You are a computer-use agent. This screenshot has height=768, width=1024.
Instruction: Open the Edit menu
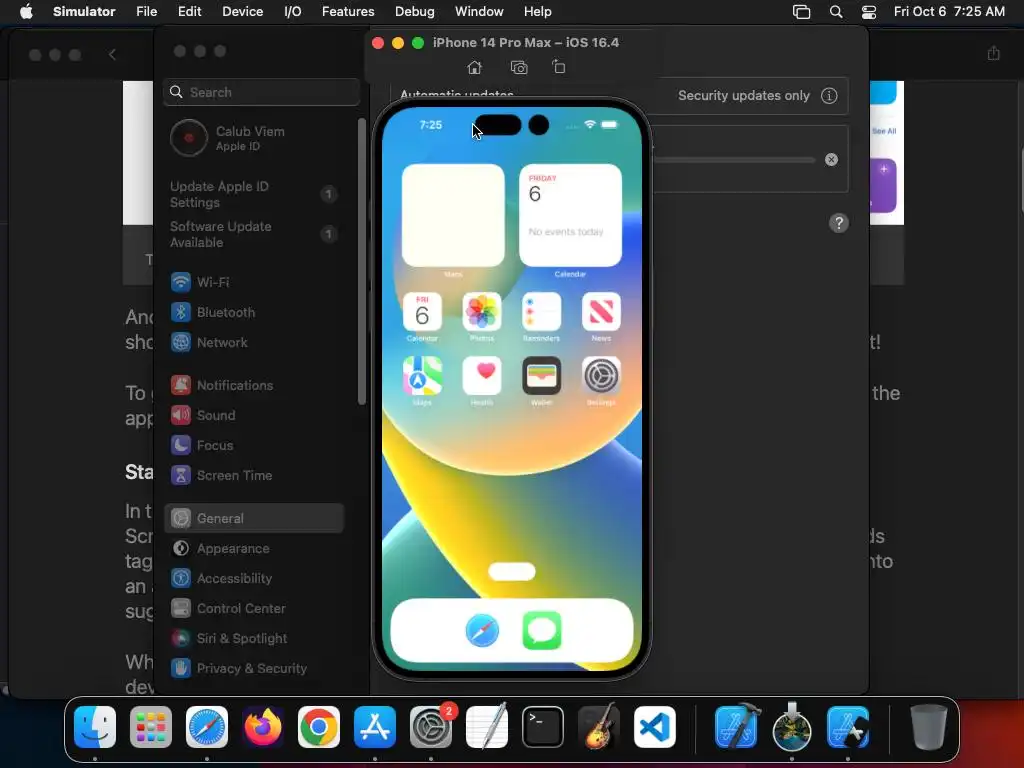pos(189,12)
